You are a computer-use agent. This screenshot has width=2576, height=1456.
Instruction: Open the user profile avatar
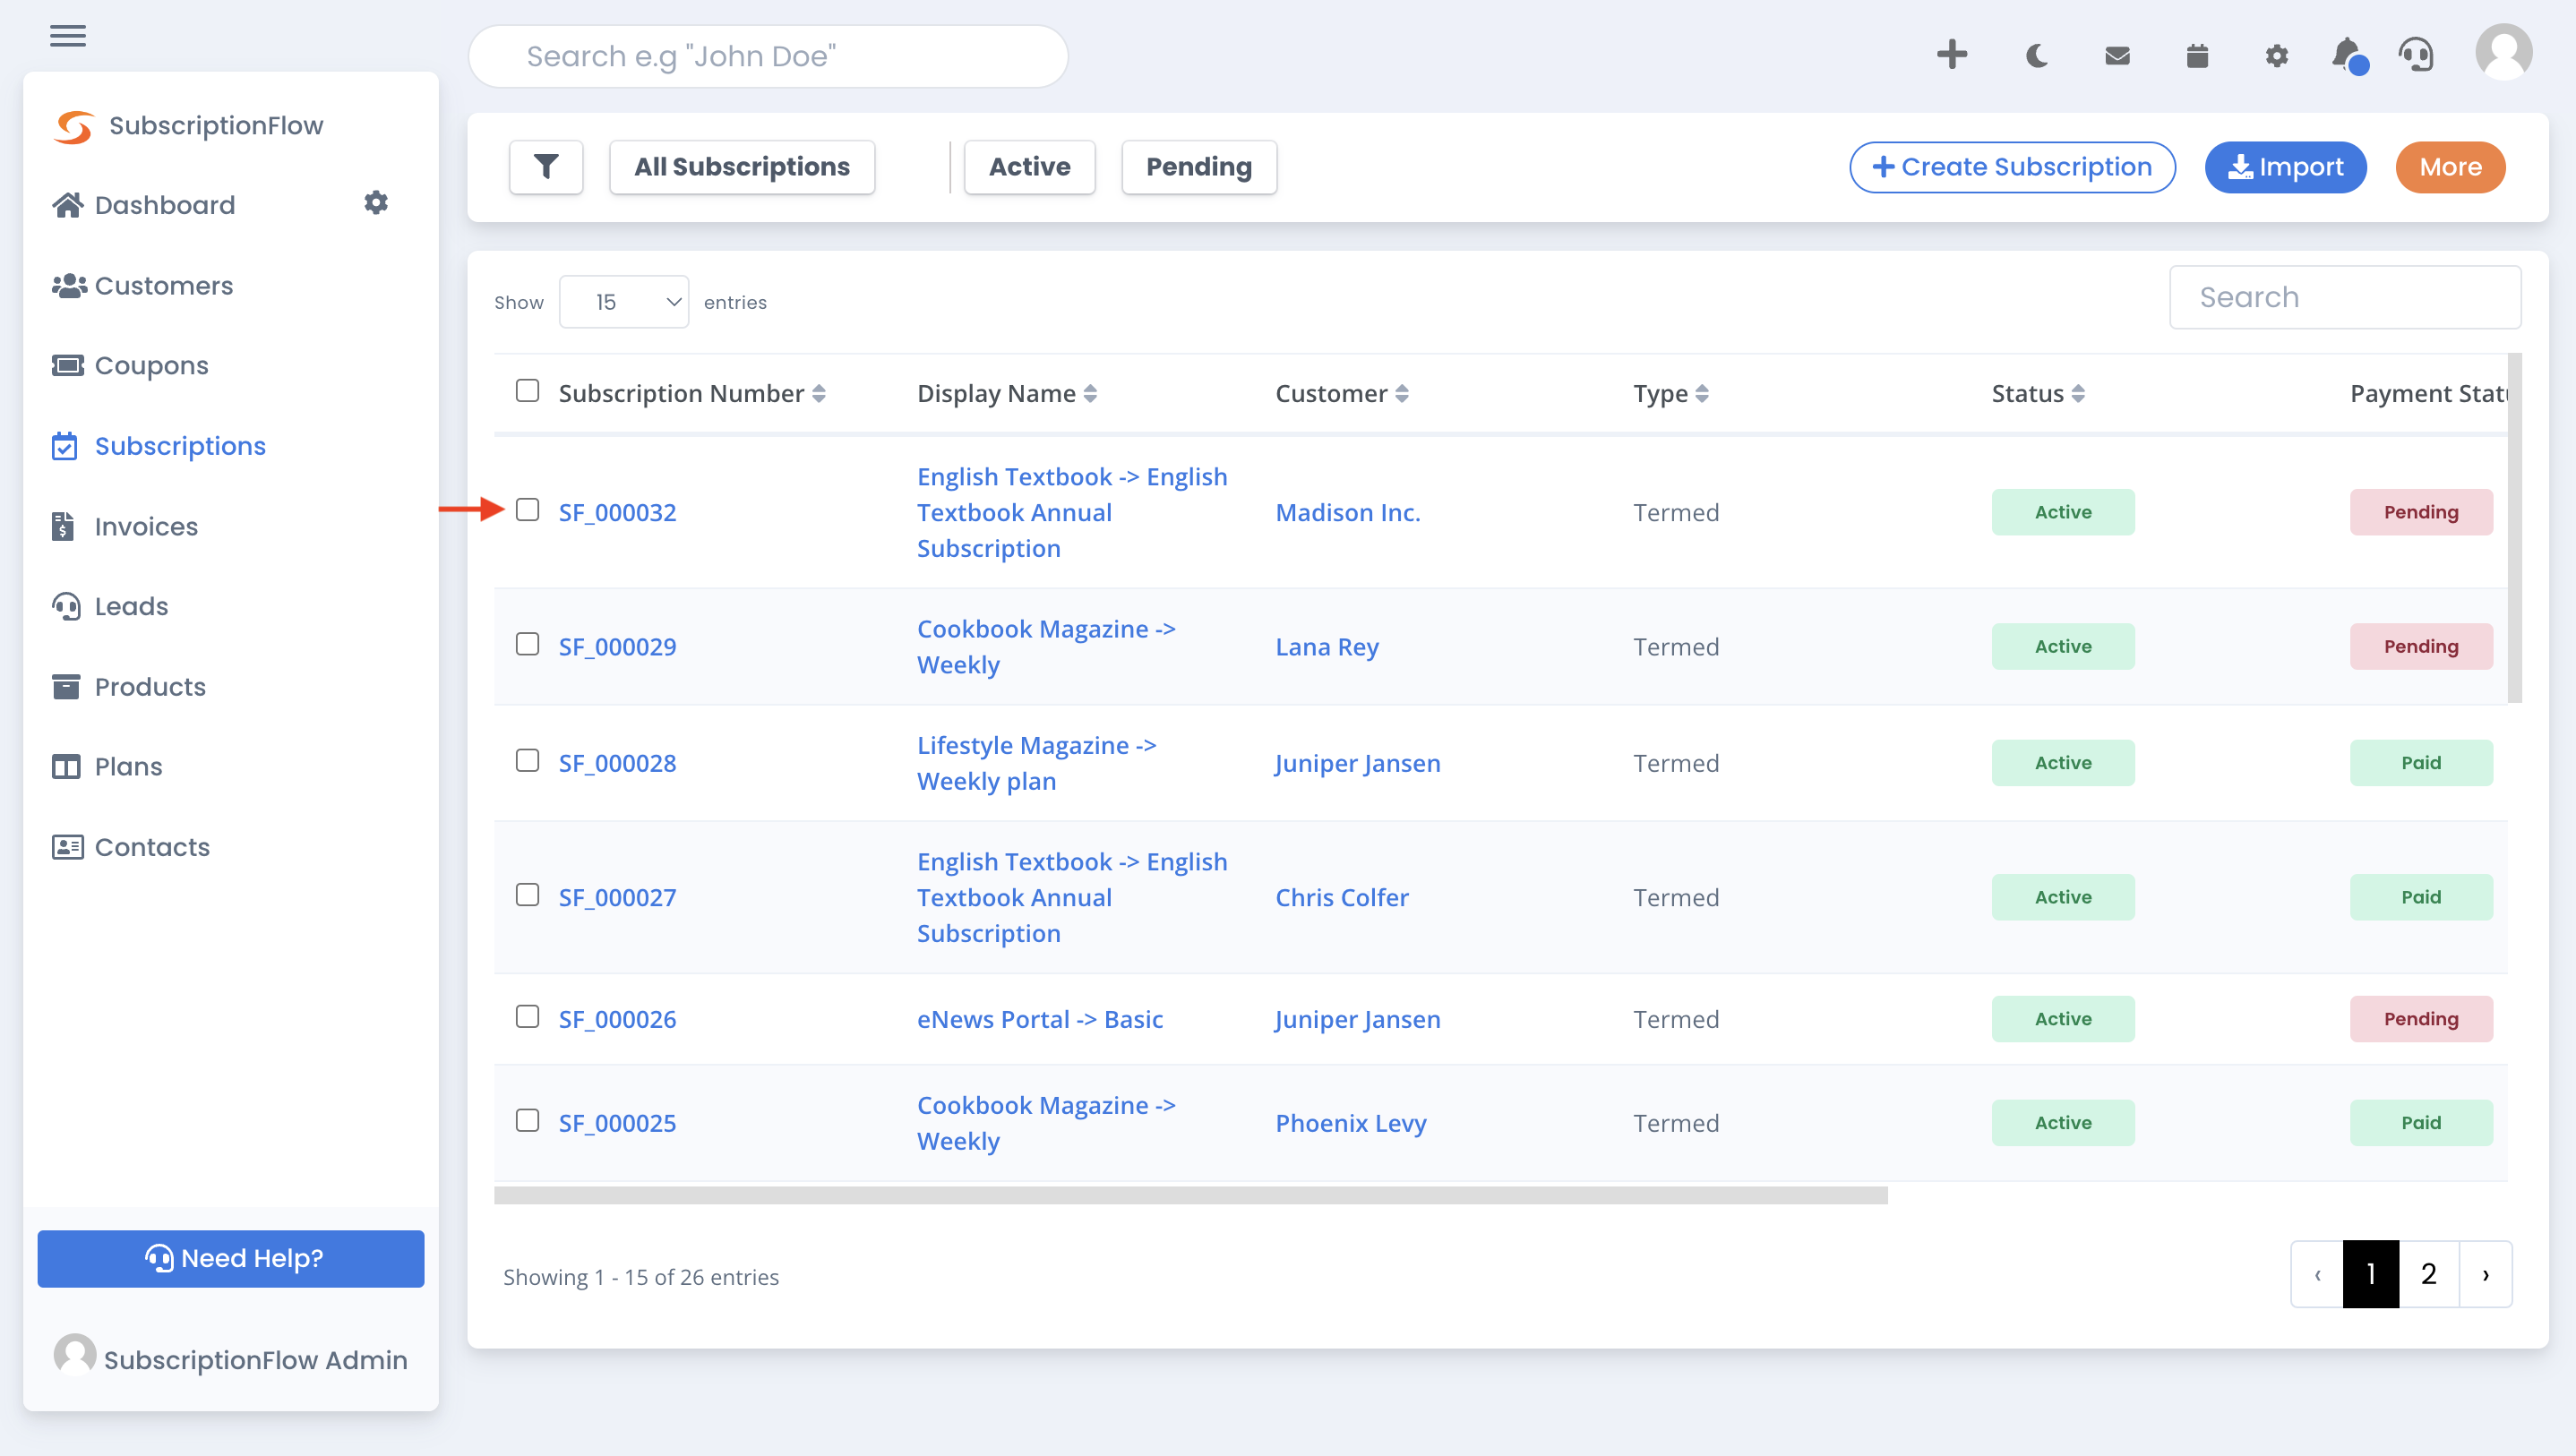[x=2503, y=52]
